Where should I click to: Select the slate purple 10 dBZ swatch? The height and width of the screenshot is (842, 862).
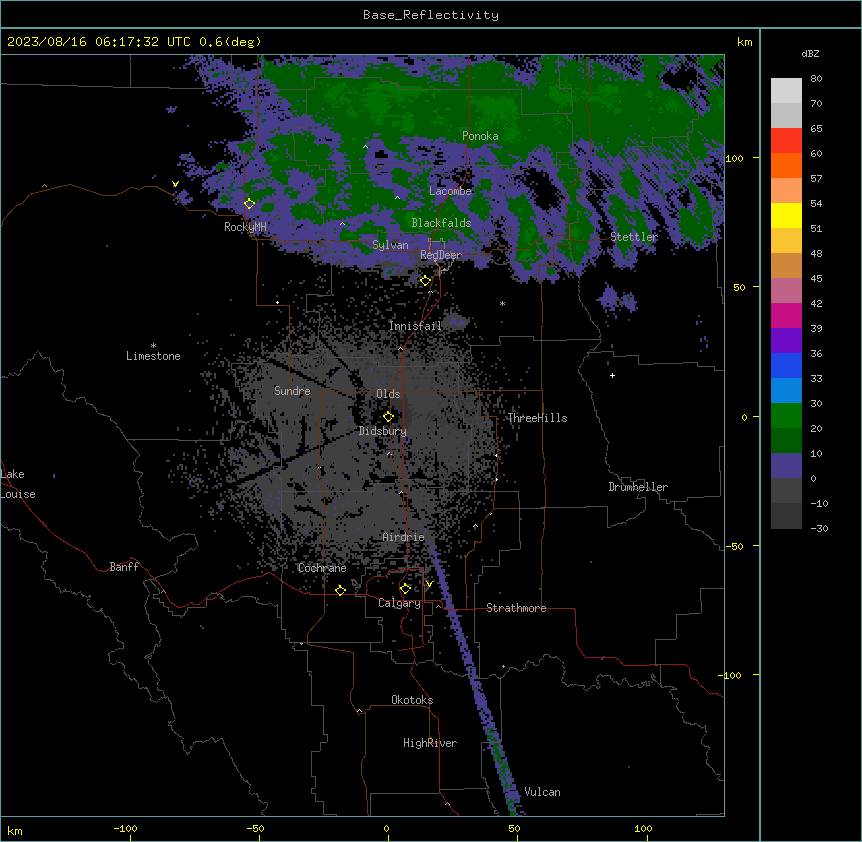point(786,465)
